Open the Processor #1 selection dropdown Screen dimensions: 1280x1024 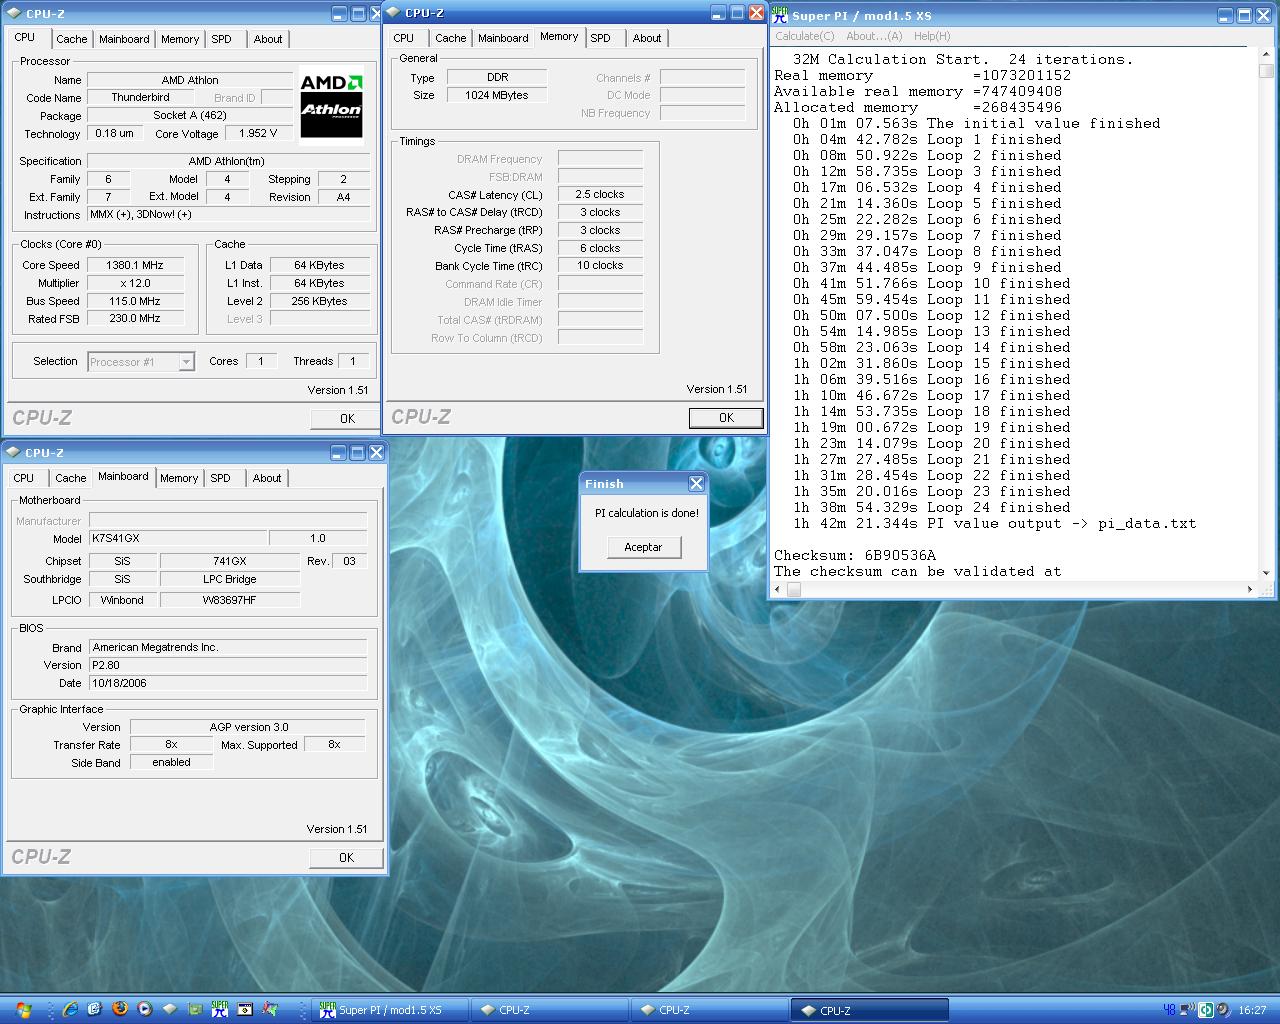coord(186,362)
